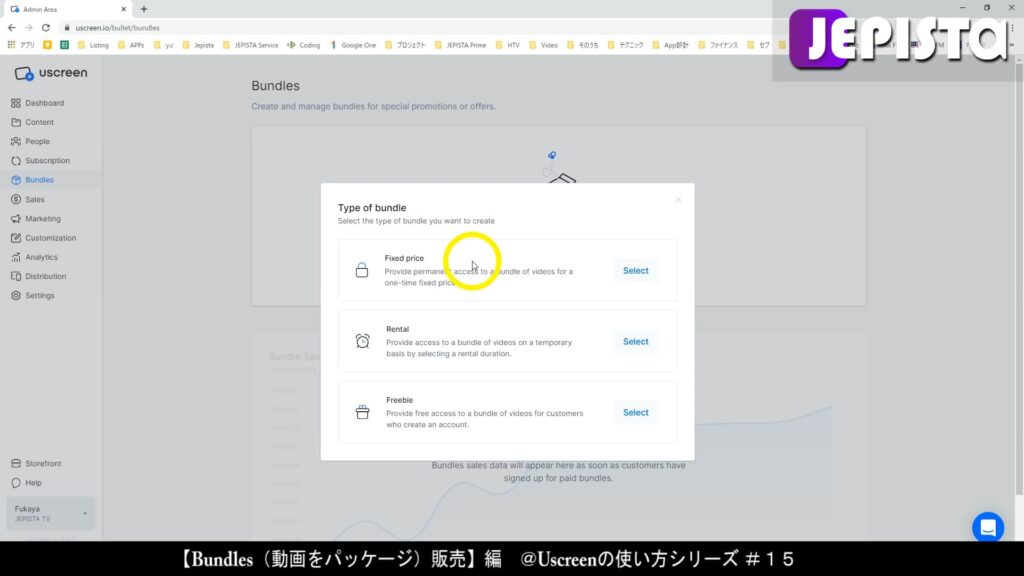The image size is (1024, 576).
Task: Click the Freebie option title
Action: click(400, 400)
